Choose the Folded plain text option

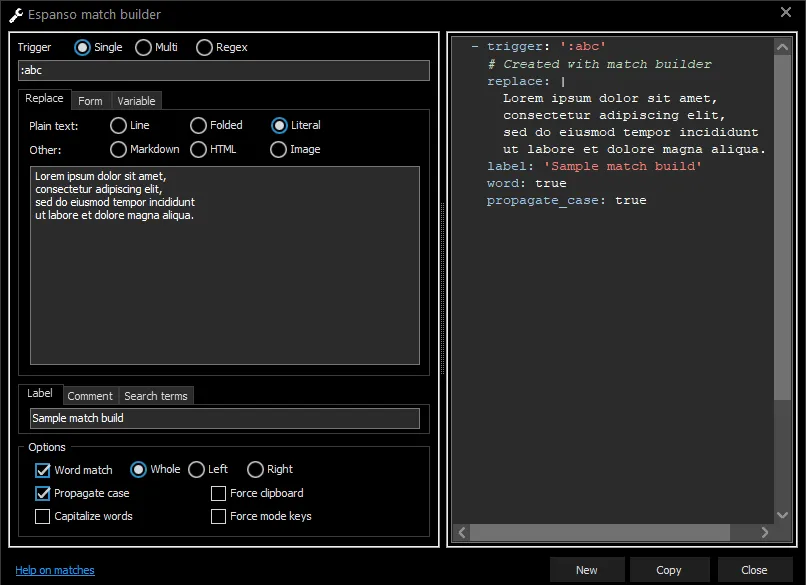coord(199,125)
